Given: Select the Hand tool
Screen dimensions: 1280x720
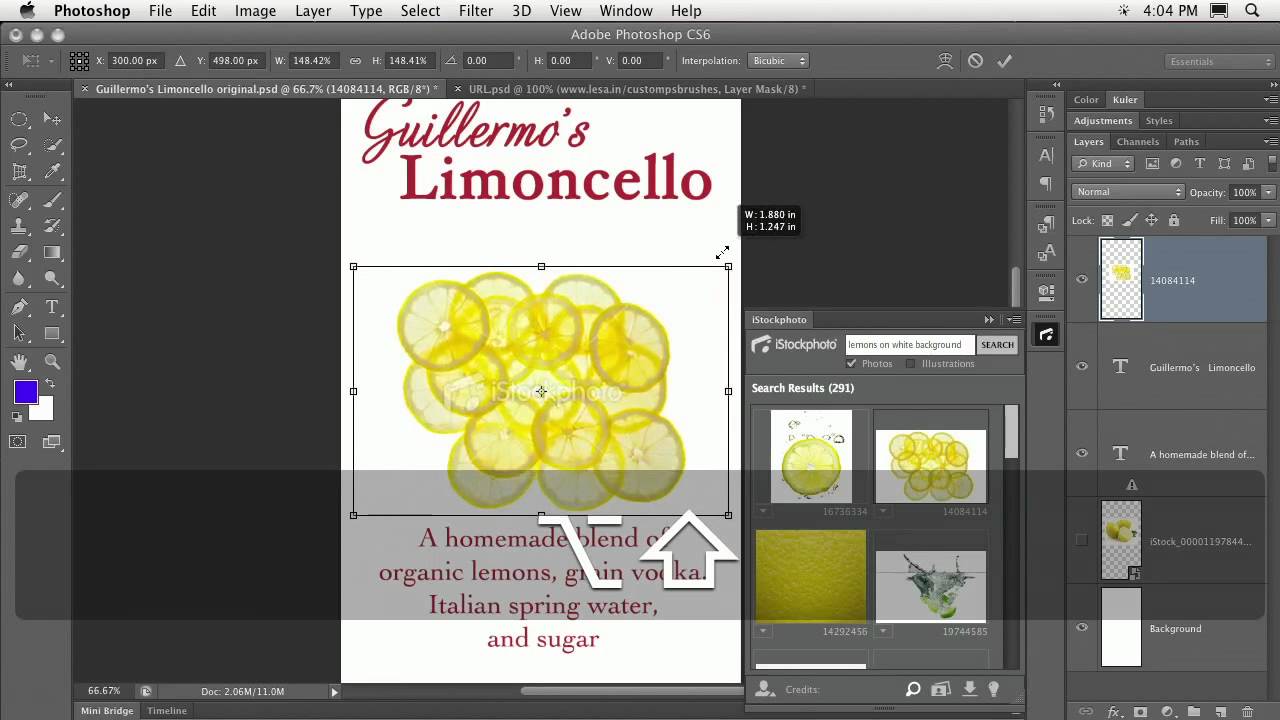Looking at the screenshot, I should (19, 362).
